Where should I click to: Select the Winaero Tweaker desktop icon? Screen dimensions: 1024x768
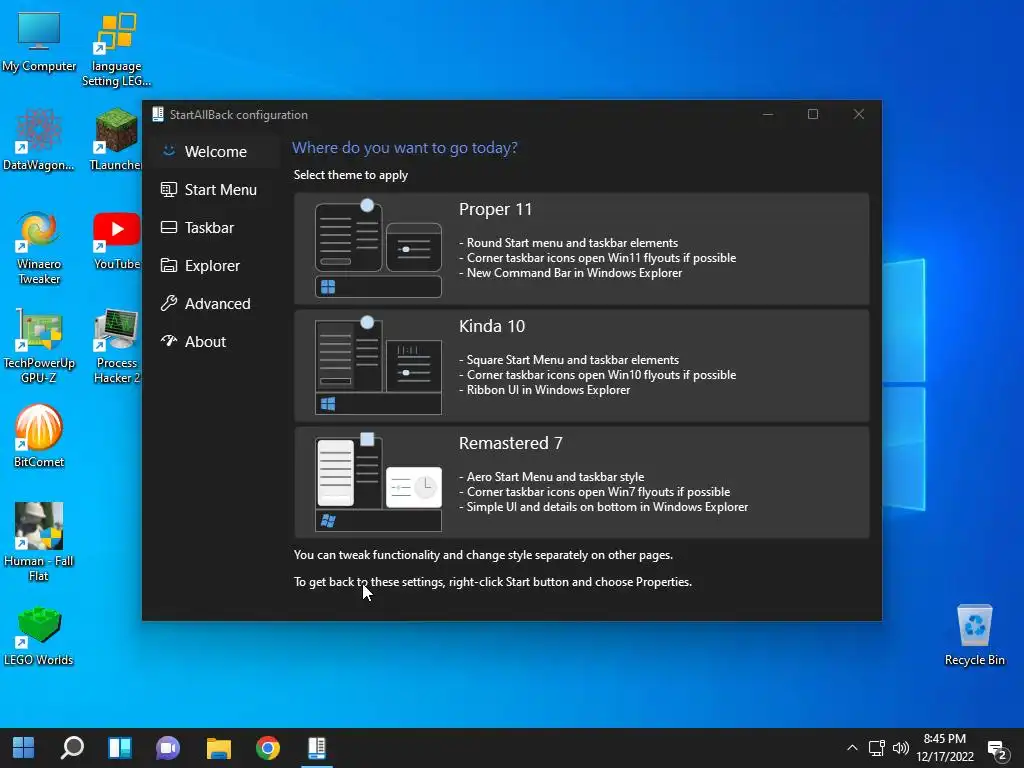pos(39,247)
